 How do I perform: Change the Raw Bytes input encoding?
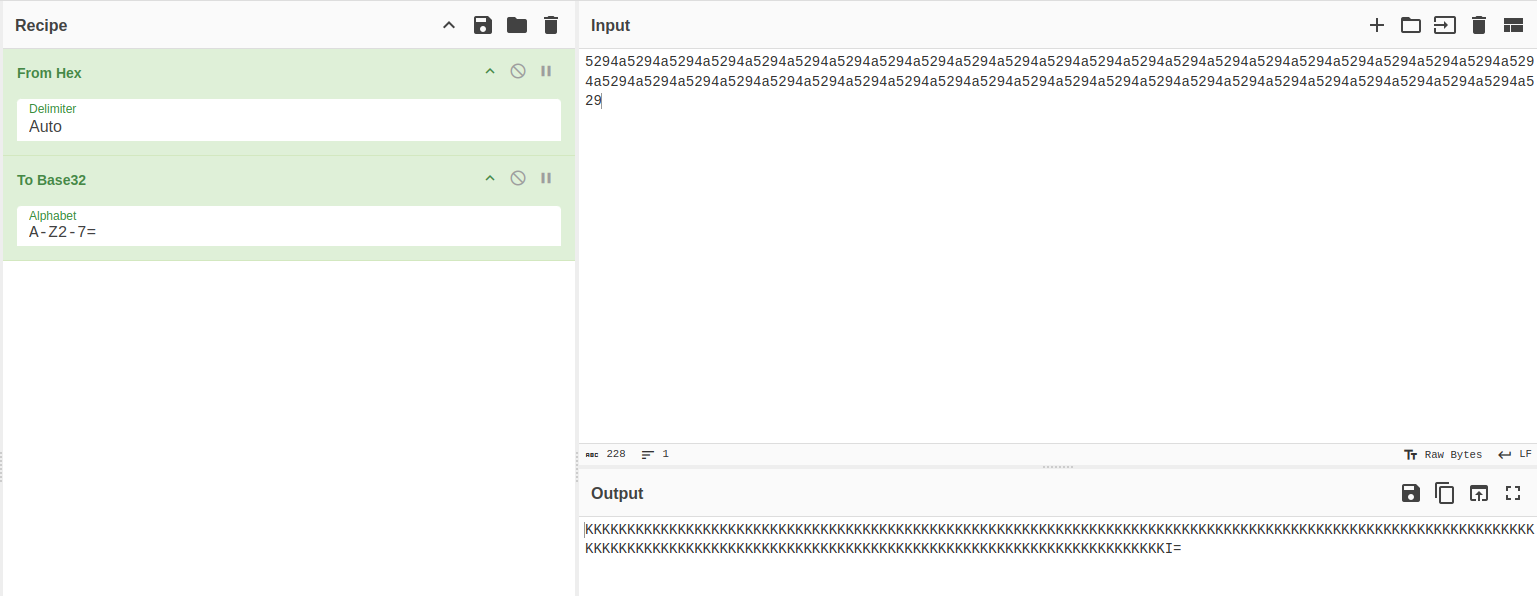coord(1443,454)
